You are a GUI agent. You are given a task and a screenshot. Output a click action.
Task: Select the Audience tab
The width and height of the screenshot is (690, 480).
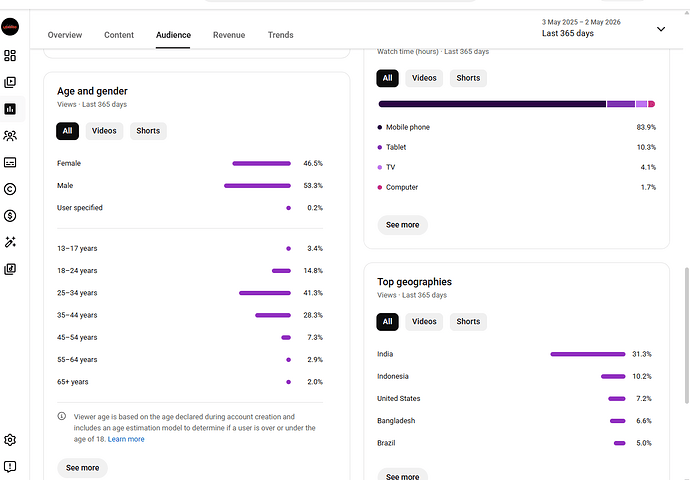tap(173, 35)
